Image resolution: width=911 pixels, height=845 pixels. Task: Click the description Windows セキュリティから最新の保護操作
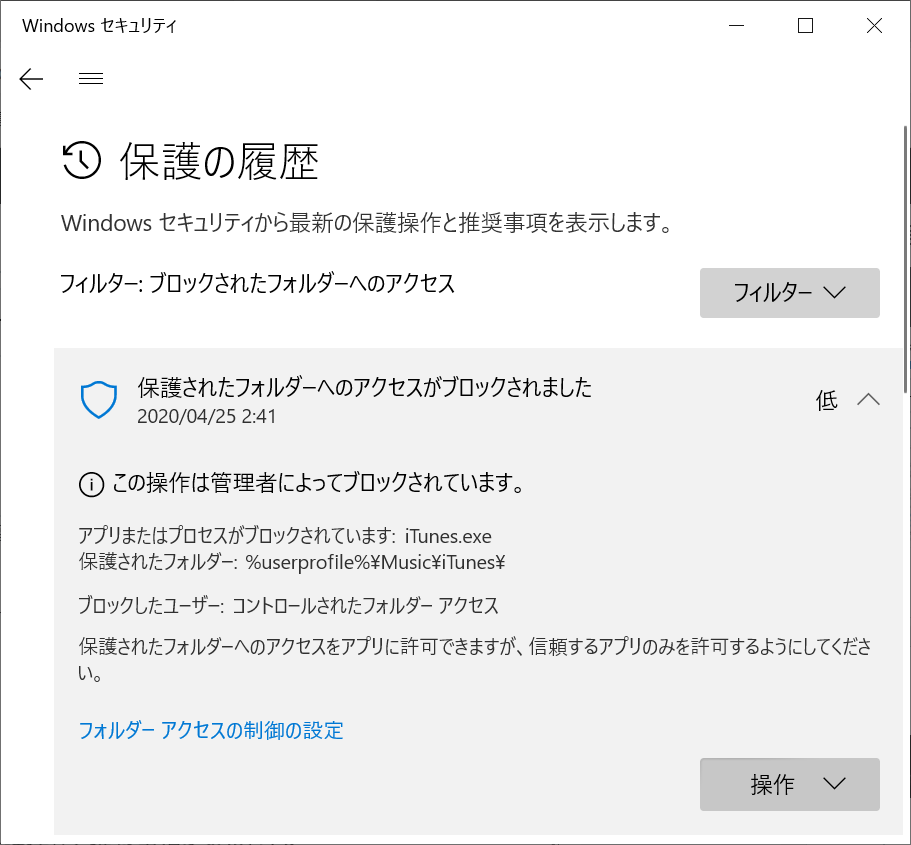pos(366,223)
